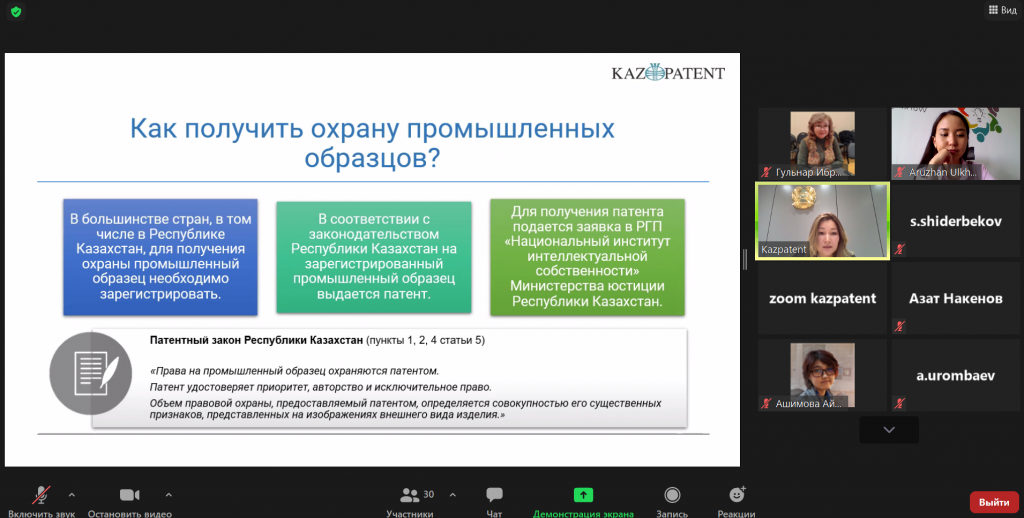Open the Участники participants panel
Screen dimensions: 1024x518
click(410, 498)
